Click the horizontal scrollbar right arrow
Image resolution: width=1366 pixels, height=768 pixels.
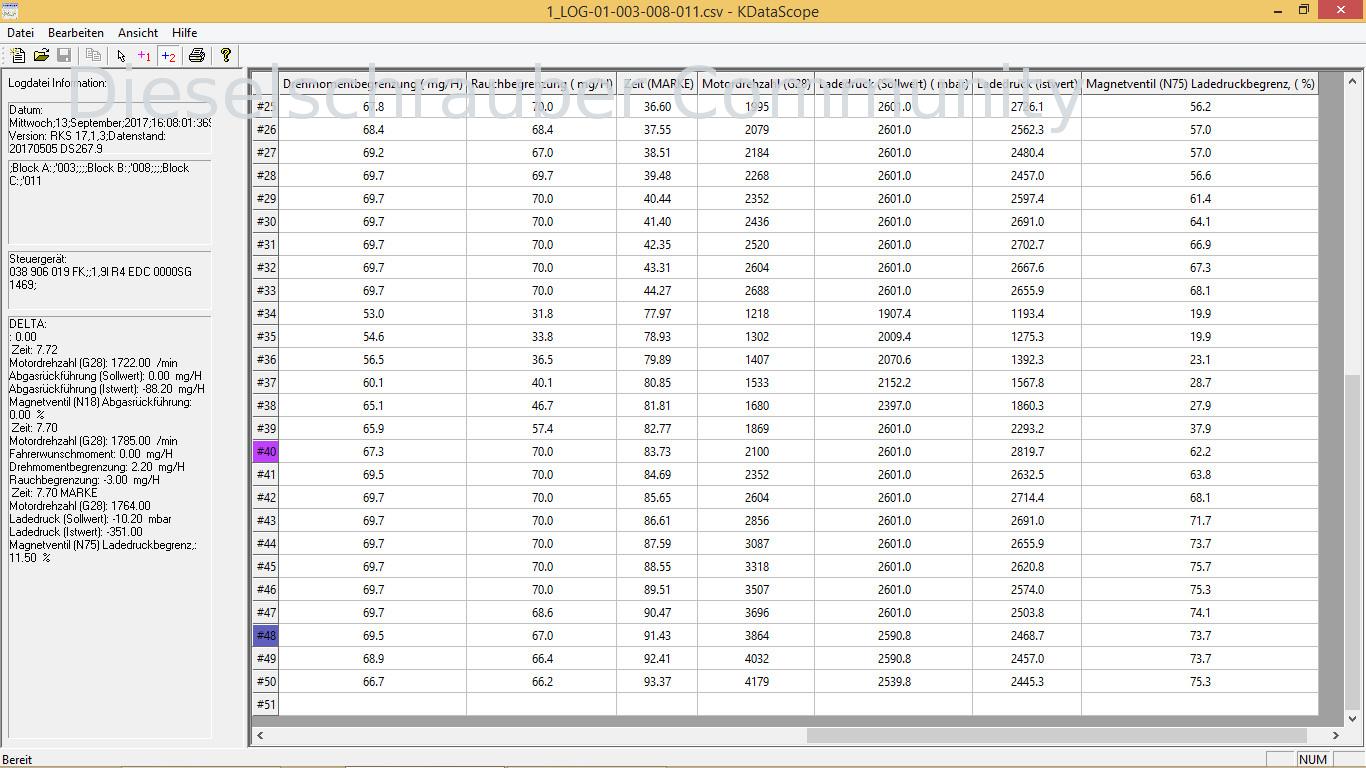pos(1336,736)
